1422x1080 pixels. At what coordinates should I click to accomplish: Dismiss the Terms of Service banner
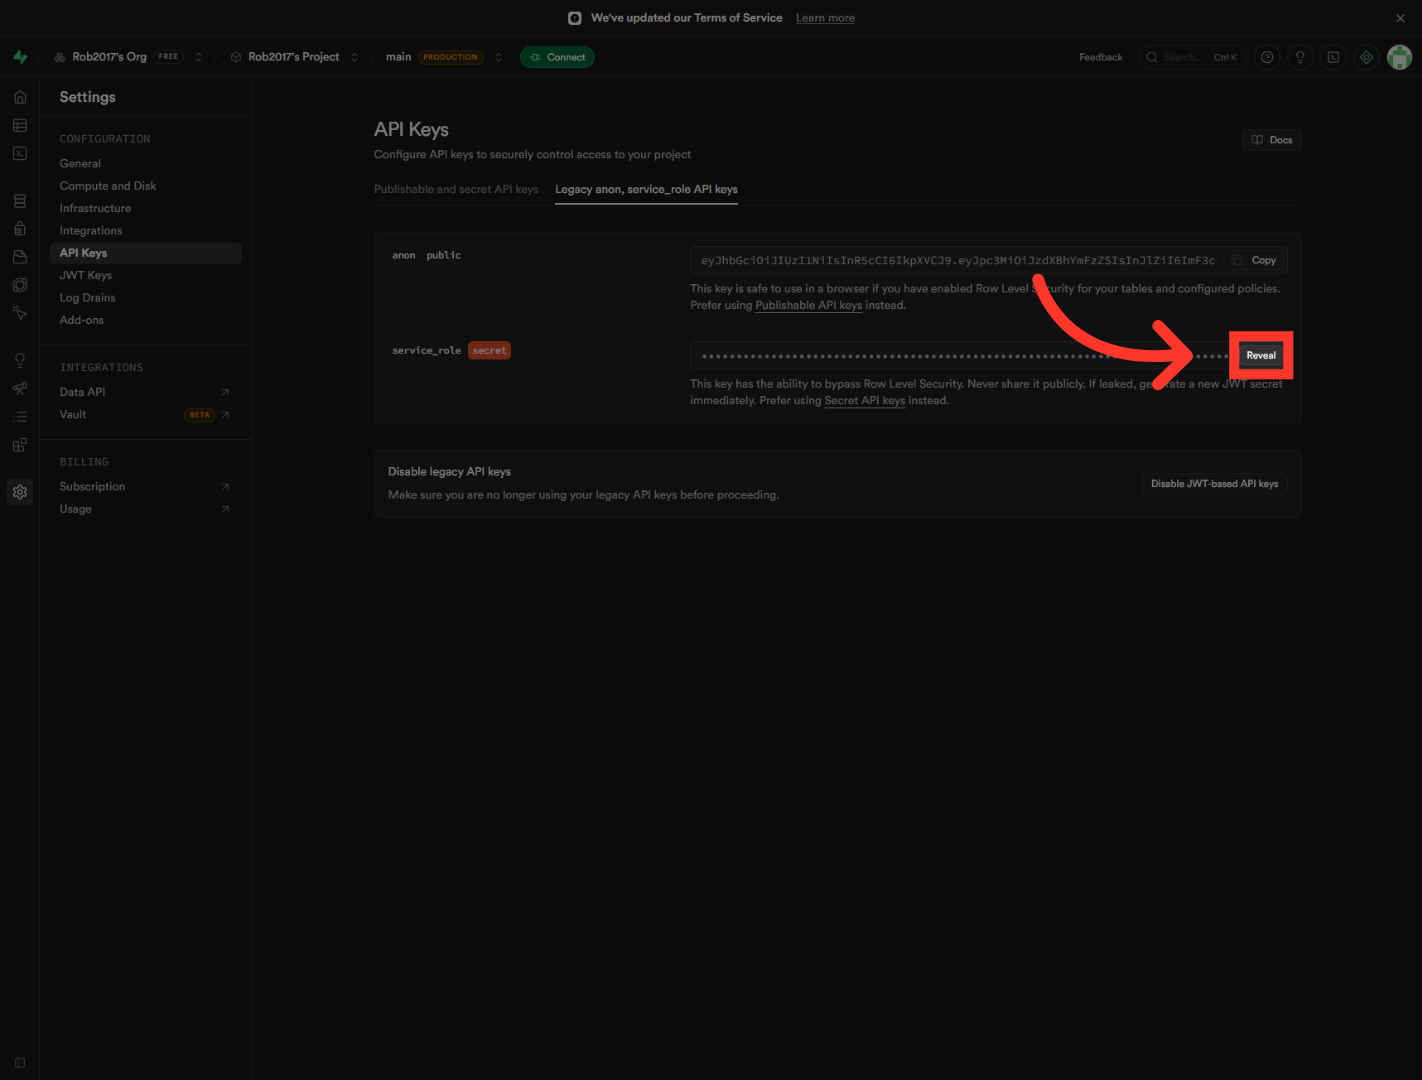click(x=1400, y=18)
